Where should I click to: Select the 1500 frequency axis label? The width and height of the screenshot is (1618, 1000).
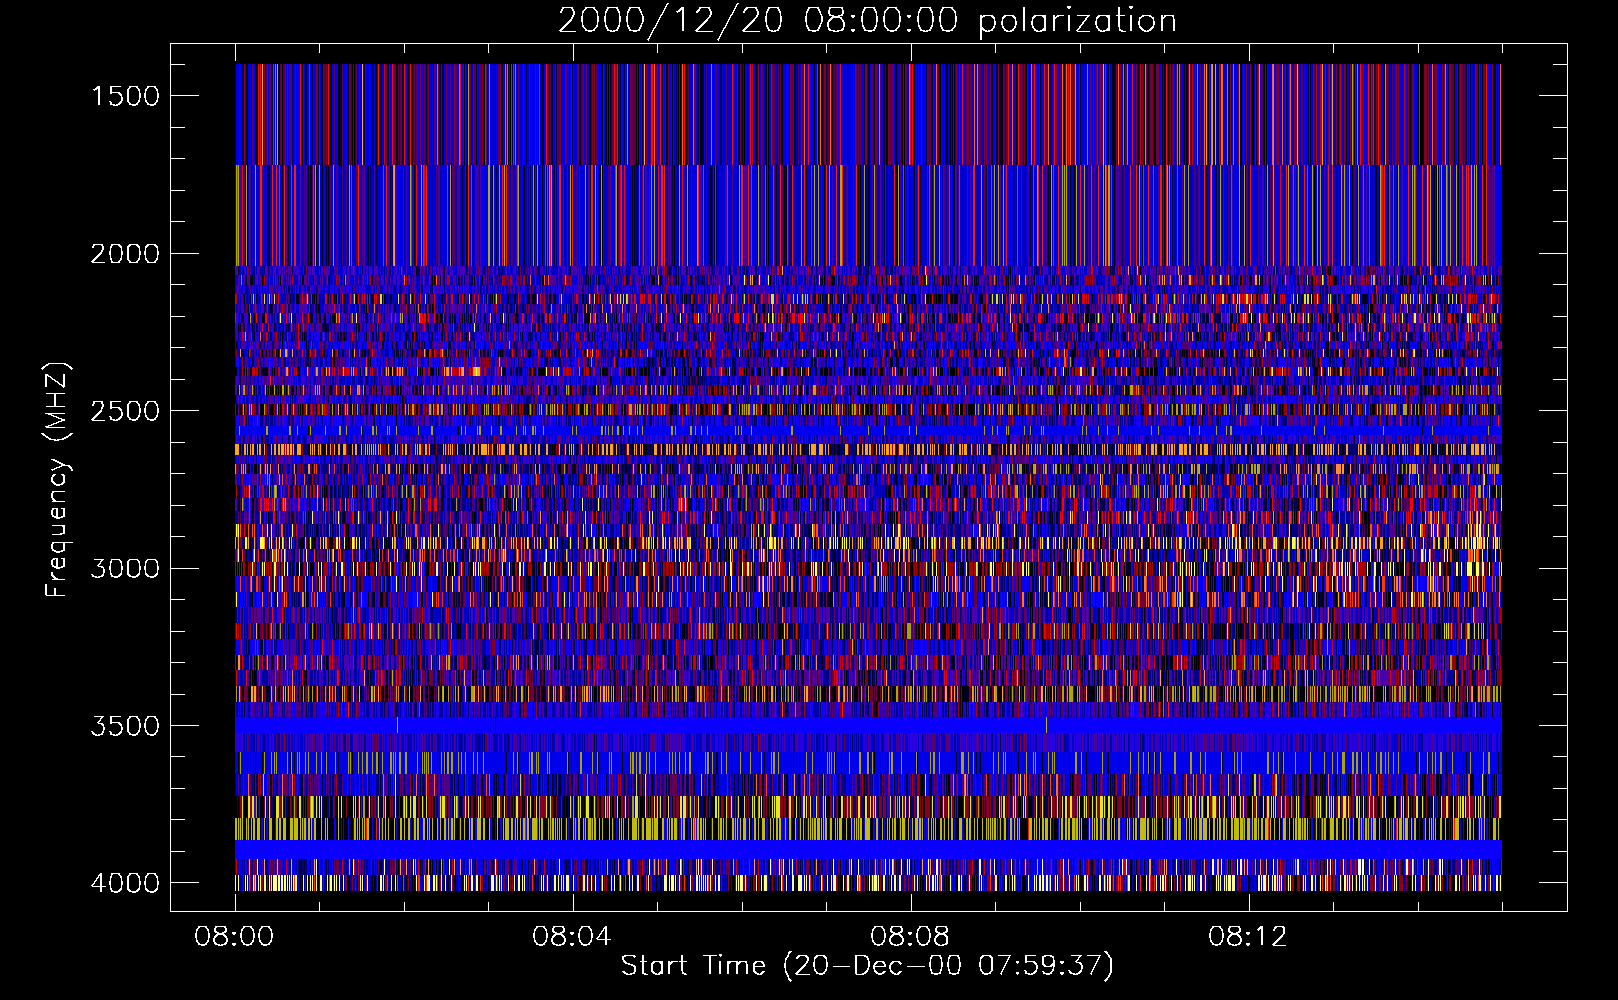[125, 96]
